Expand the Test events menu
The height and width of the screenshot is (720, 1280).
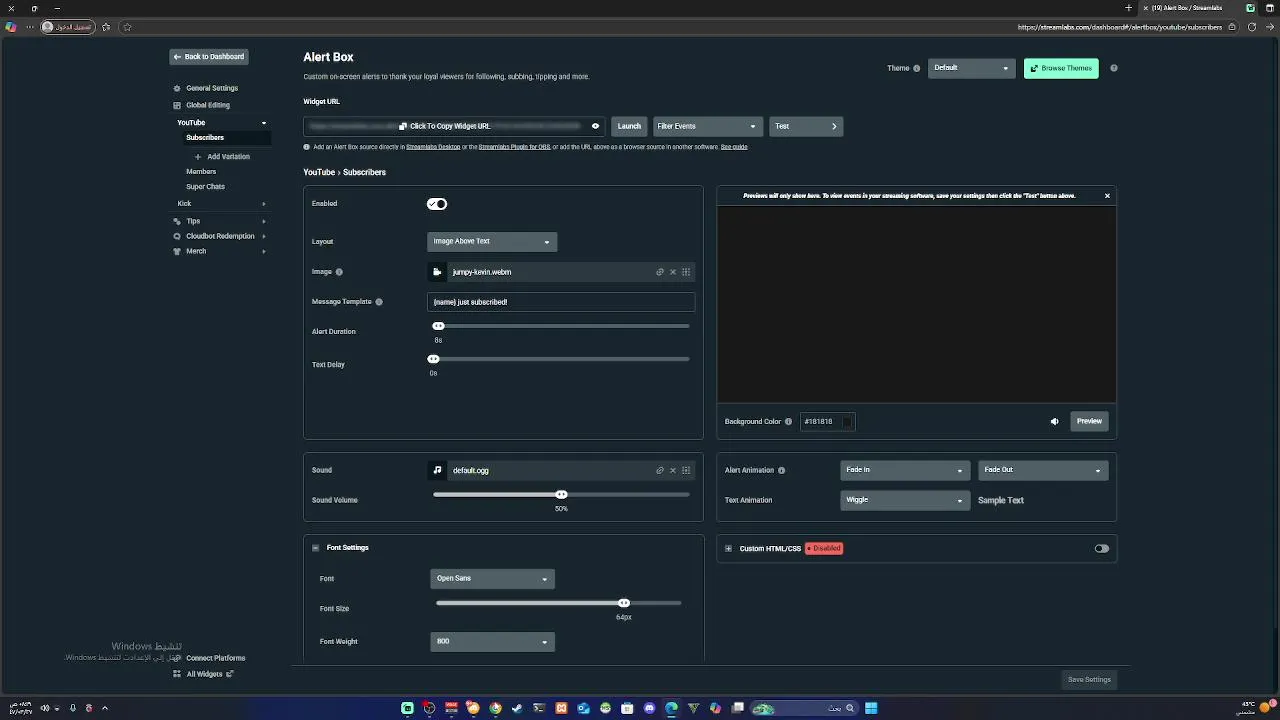point(806,126)
